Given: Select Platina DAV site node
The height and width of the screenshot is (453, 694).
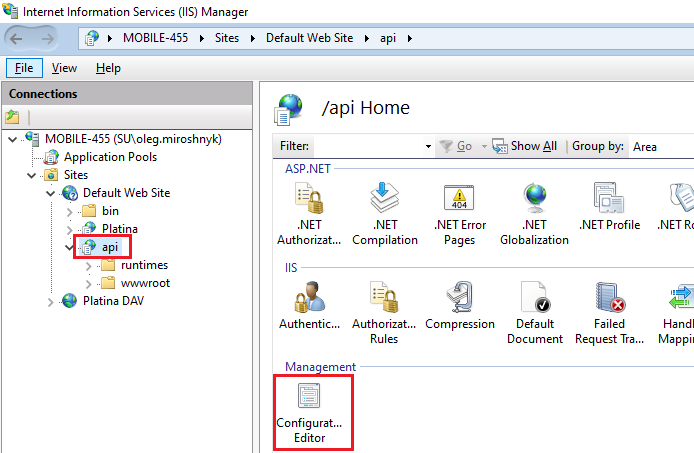Looking at the screenshot, I should point(113,301).
